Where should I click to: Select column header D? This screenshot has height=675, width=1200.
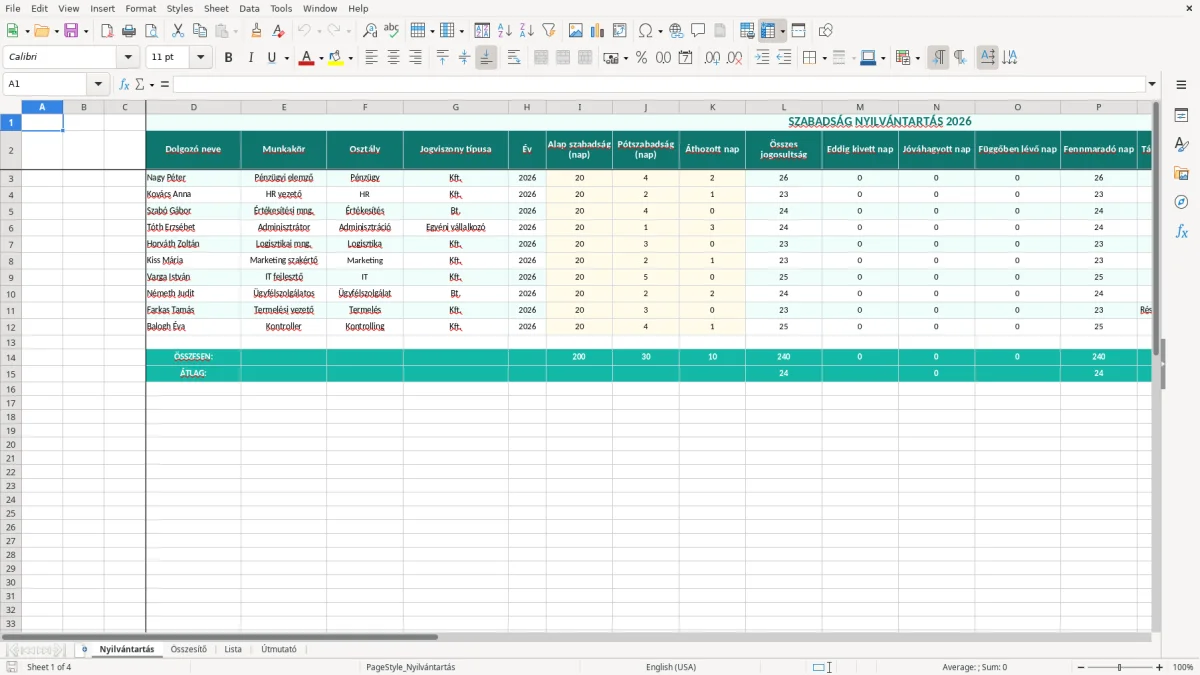click(x=193, y=107)
